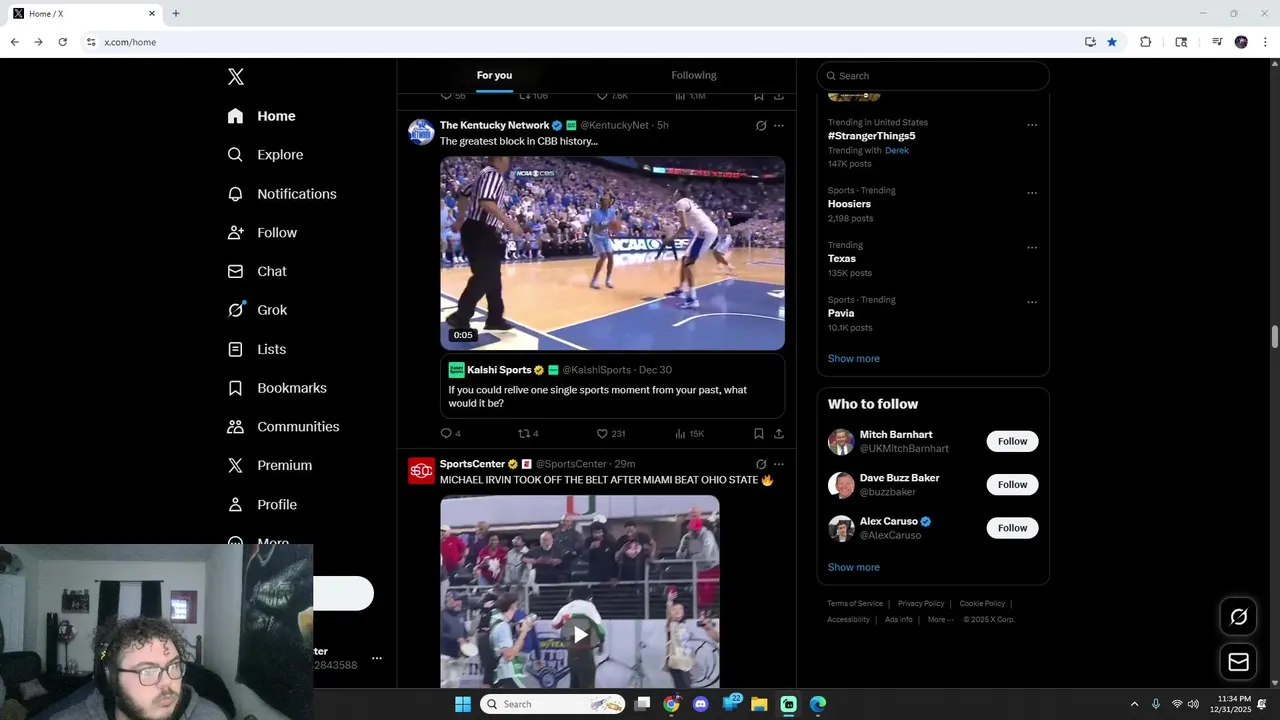Open Grok from the sidebar
This screenshot has height=720, width=1280.
coord(258,310)
